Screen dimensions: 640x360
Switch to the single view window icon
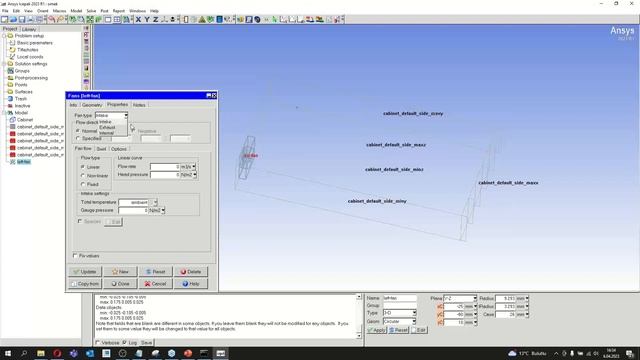coord(108,19)
